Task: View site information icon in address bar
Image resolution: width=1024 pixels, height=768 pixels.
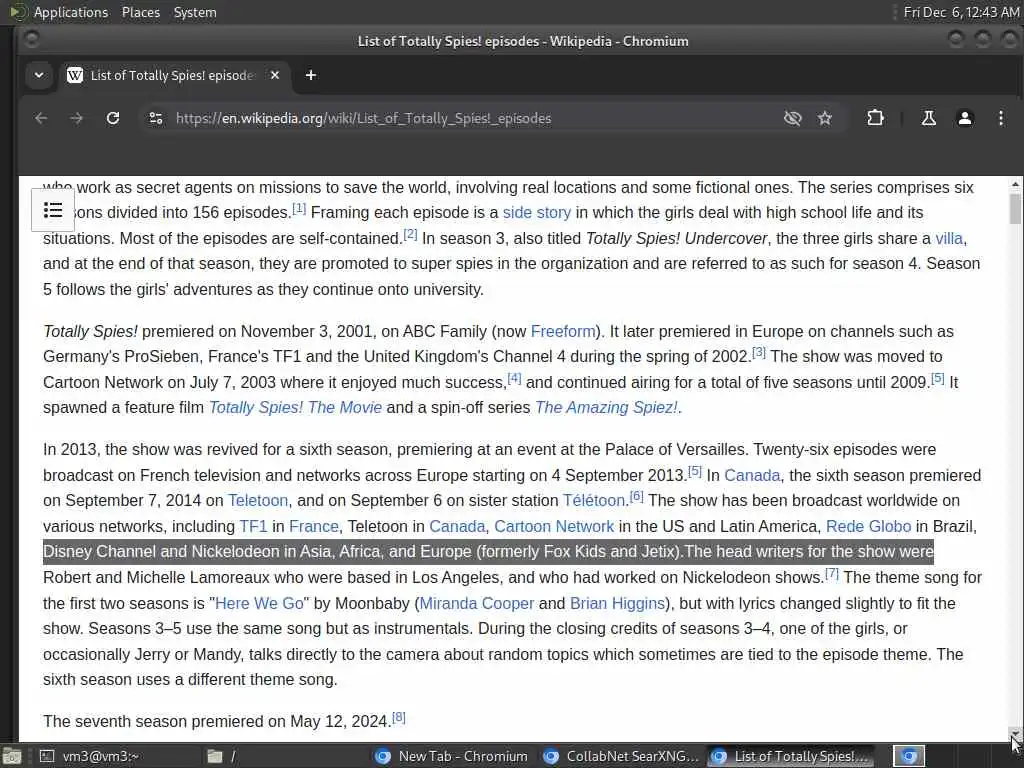Action: point(155,118)
